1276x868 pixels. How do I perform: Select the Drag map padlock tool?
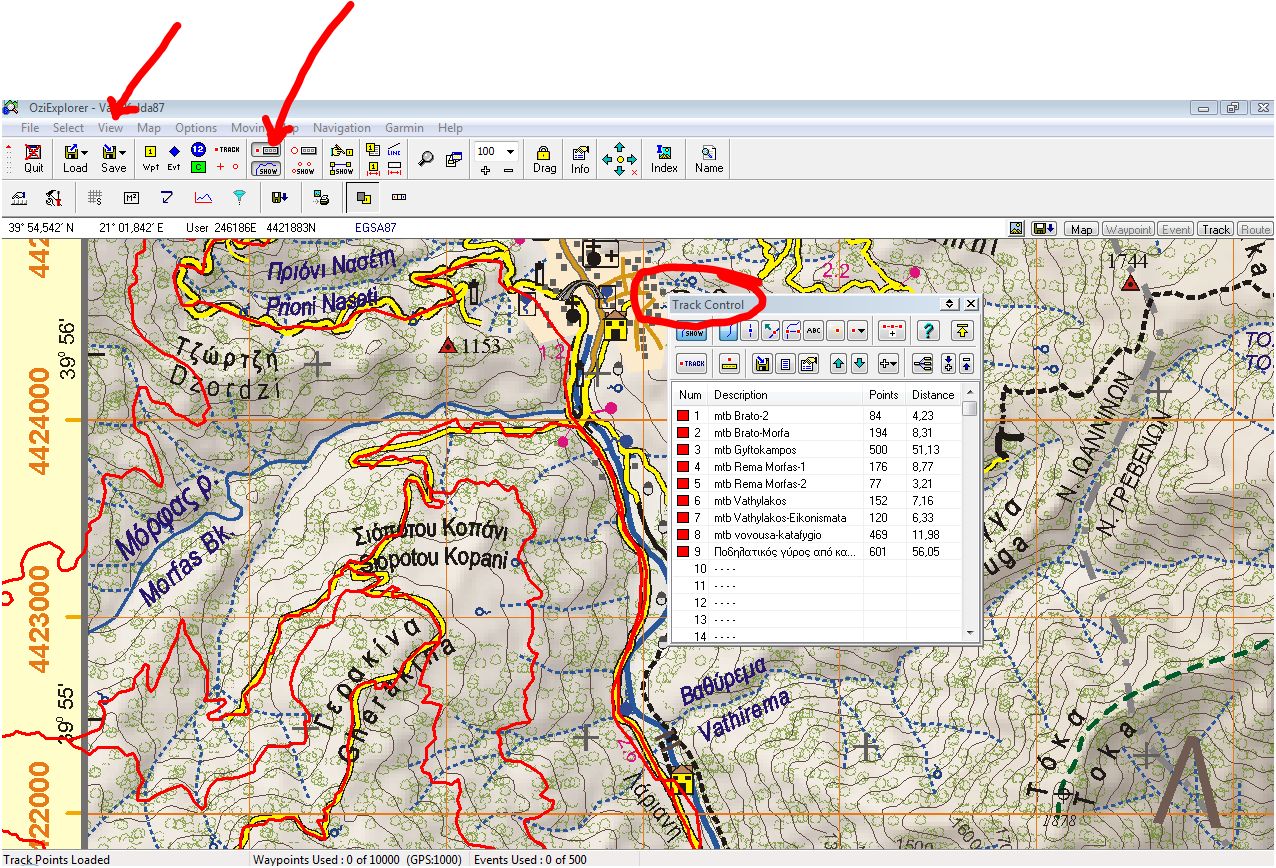pos(544,158)
